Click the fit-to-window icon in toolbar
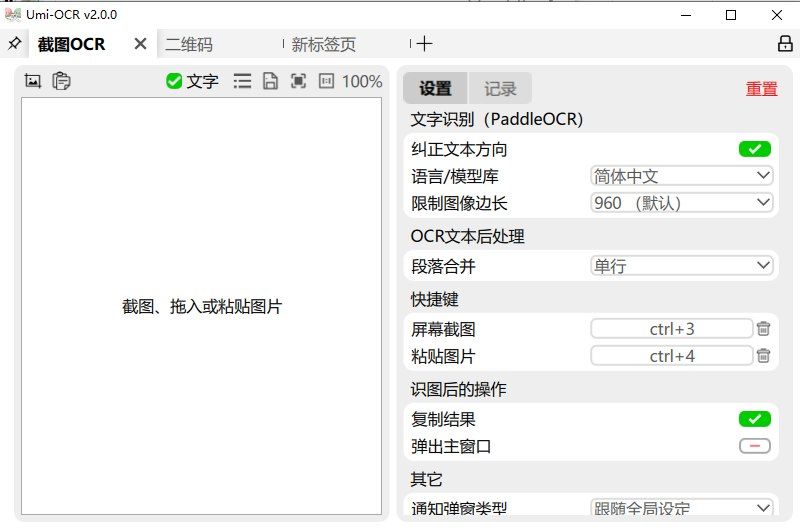Screen dimensions: 800x529 [x=298, y=81]
